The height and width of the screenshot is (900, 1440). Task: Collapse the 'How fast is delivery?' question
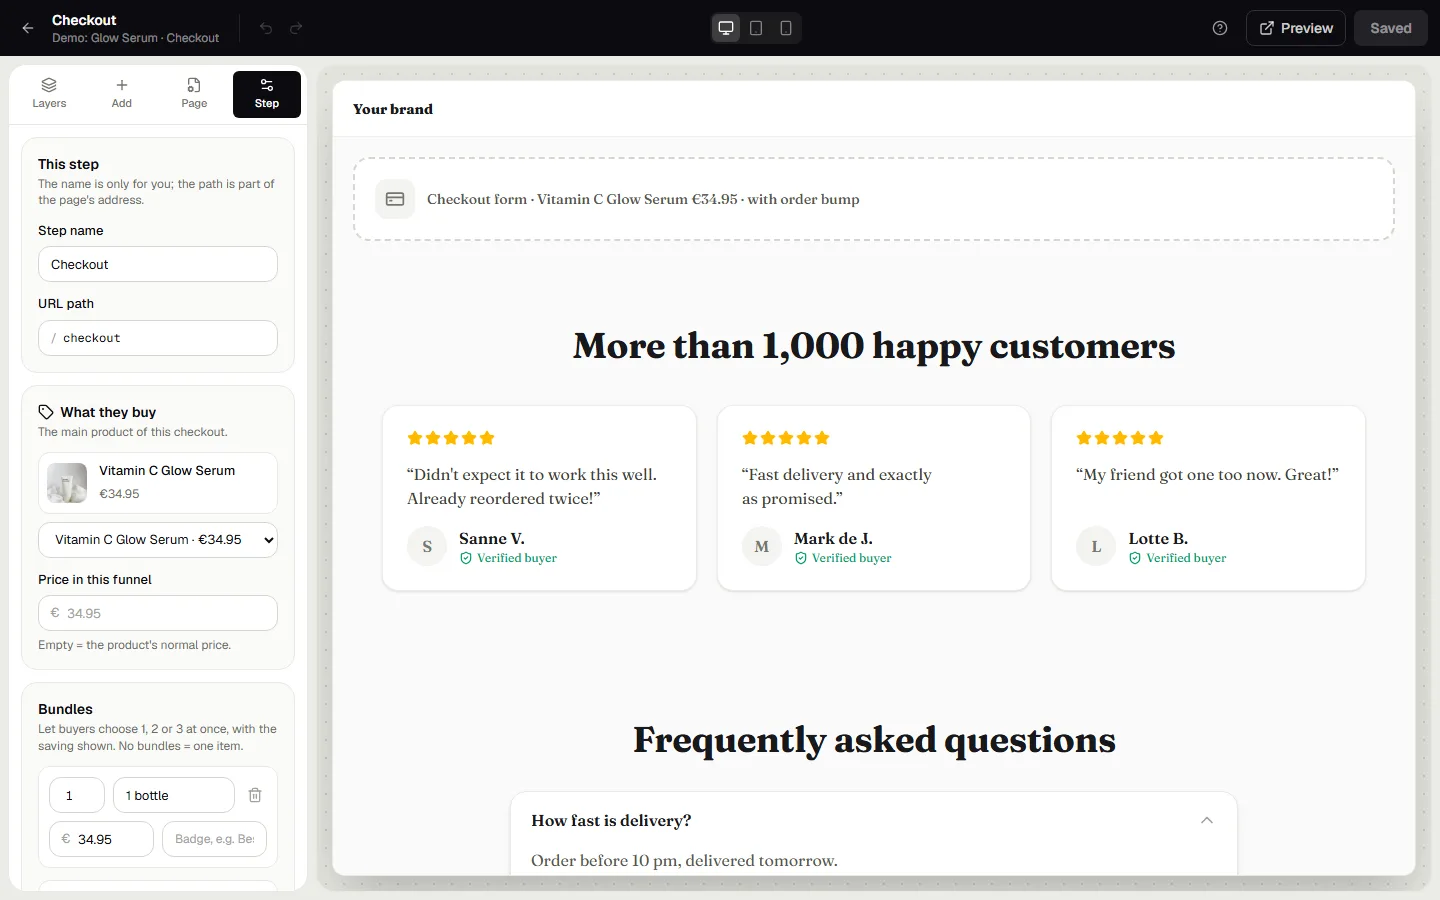[1207, 820]
